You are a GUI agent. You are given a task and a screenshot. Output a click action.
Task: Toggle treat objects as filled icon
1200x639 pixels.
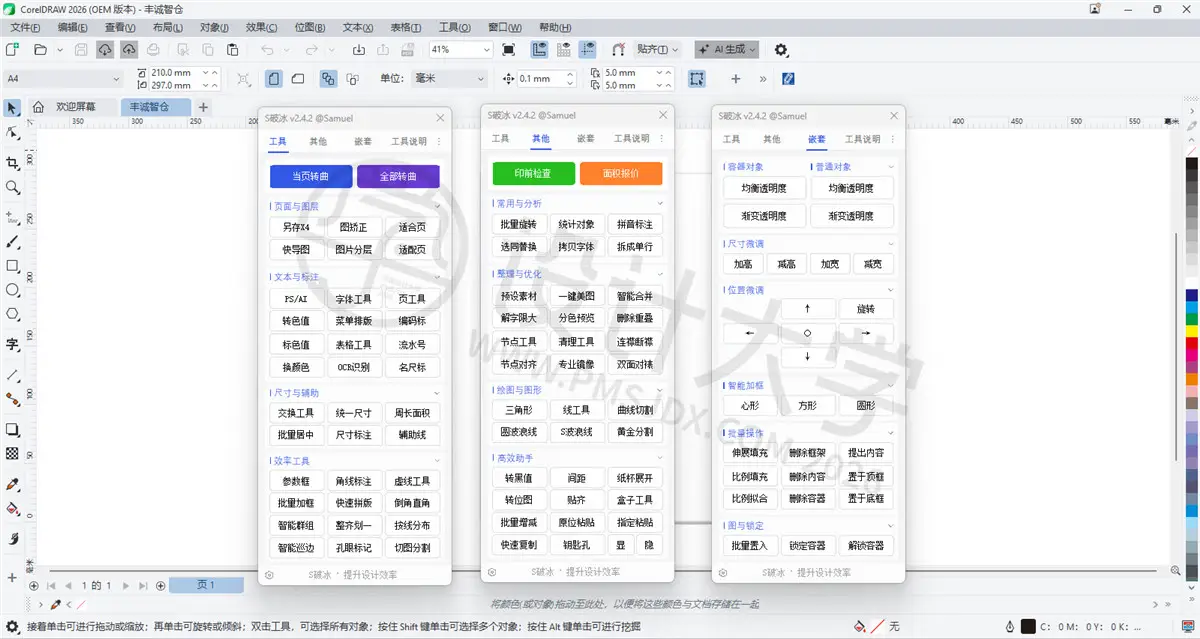point(697,78)
